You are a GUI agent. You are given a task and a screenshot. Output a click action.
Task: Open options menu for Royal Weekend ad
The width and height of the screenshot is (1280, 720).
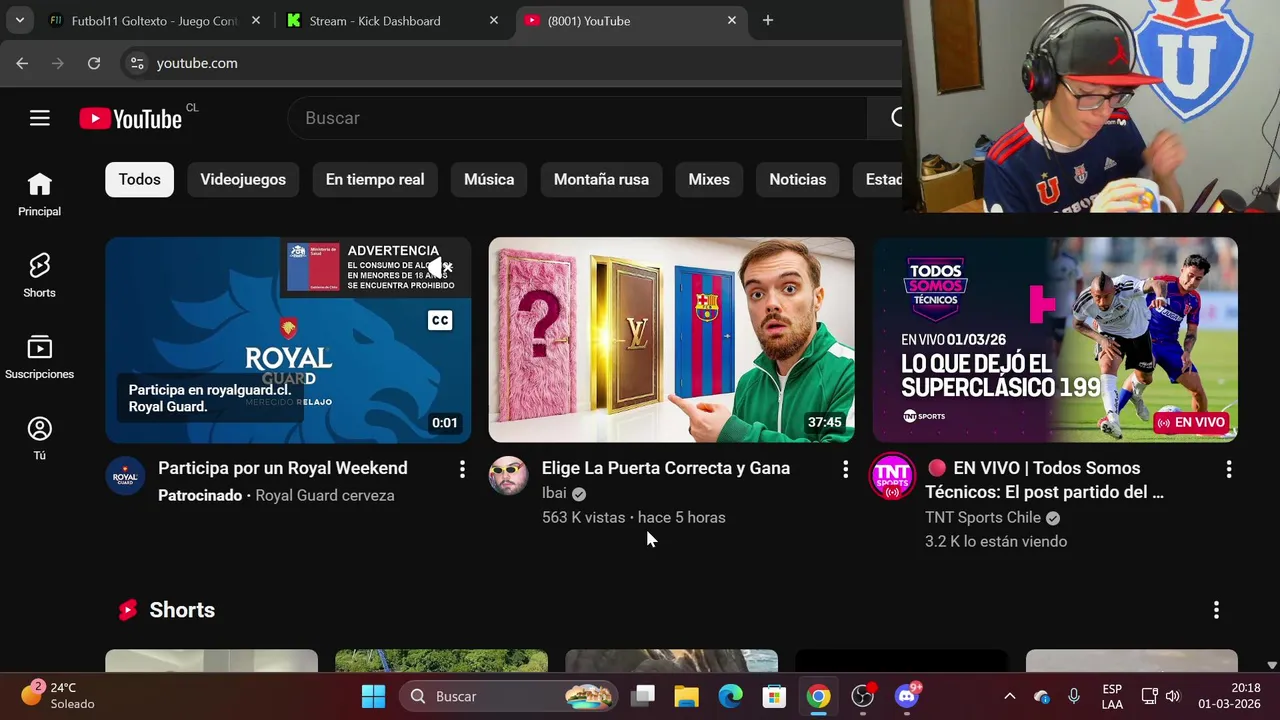[x=462, y=469]
